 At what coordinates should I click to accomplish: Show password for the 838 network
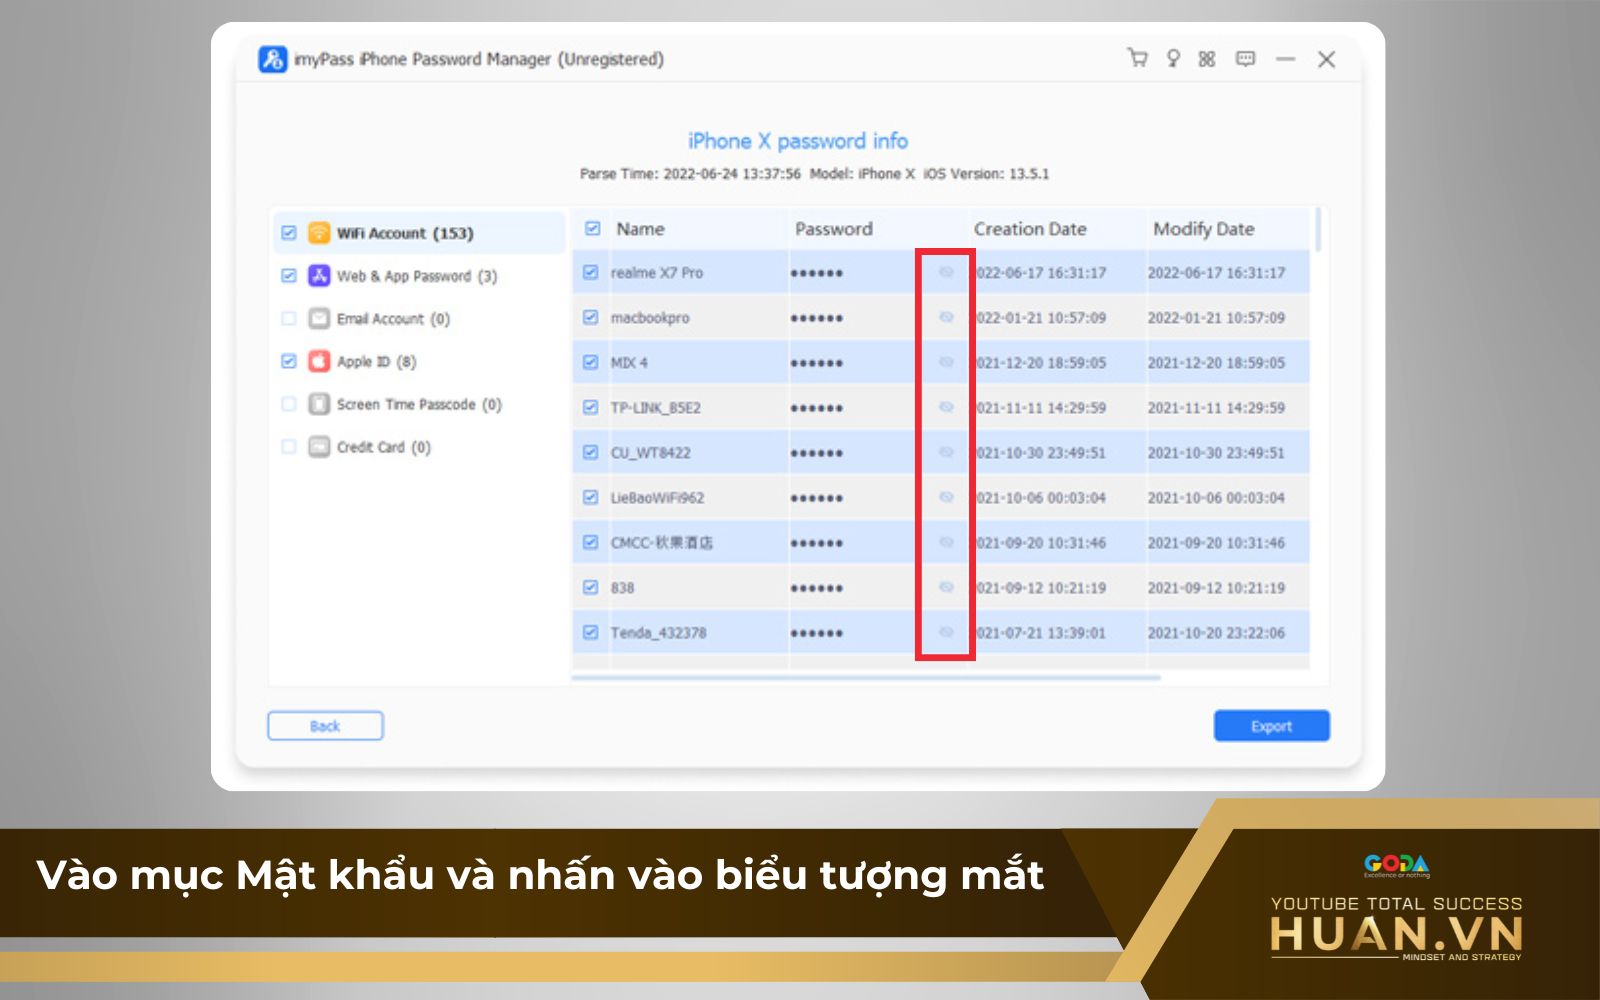[x=946, y=587]
